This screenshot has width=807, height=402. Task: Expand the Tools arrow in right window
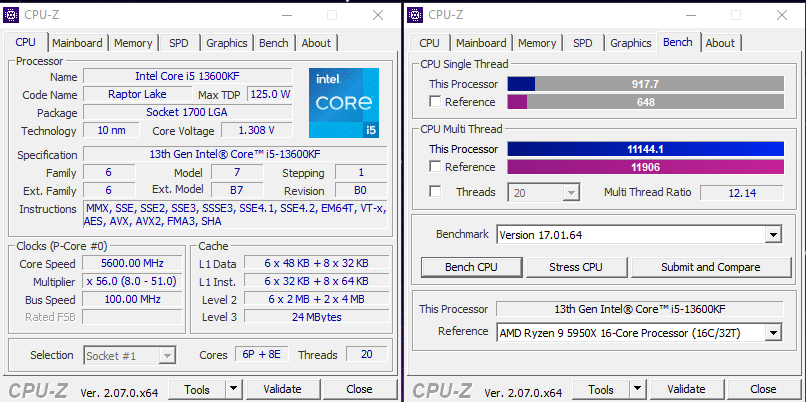point(637,389)
